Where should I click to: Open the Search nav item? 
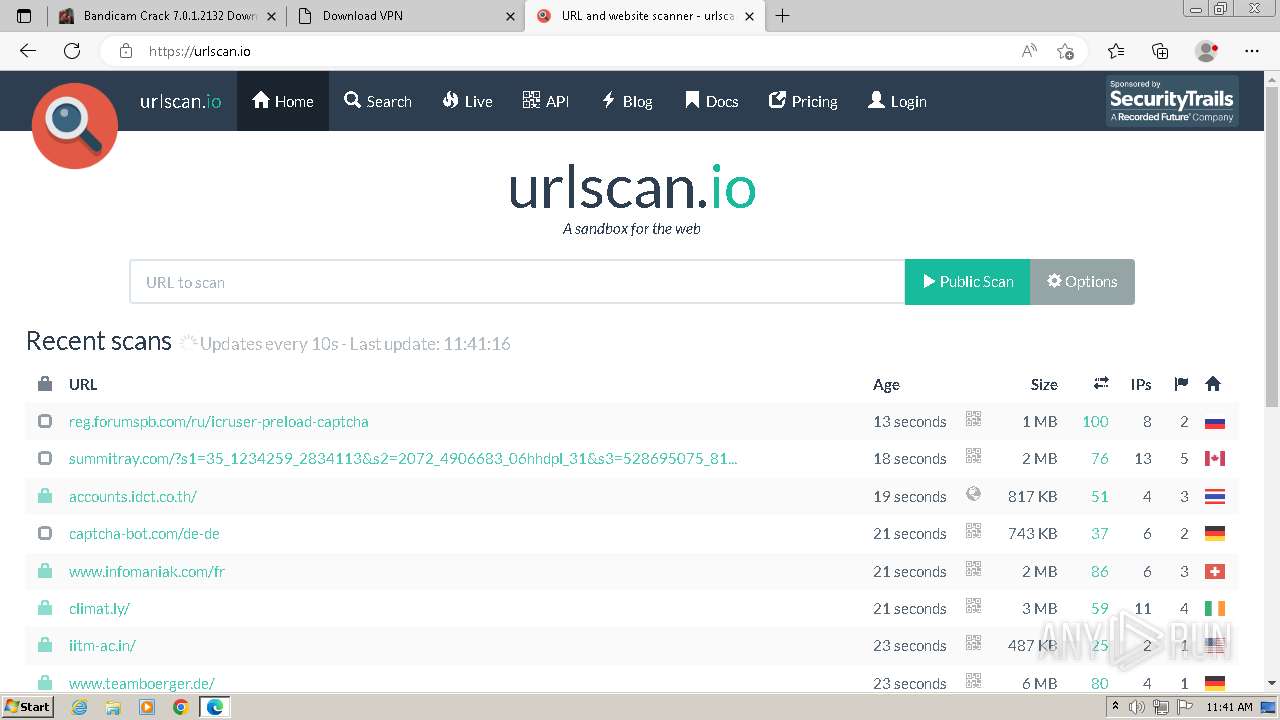coord(378,101)
